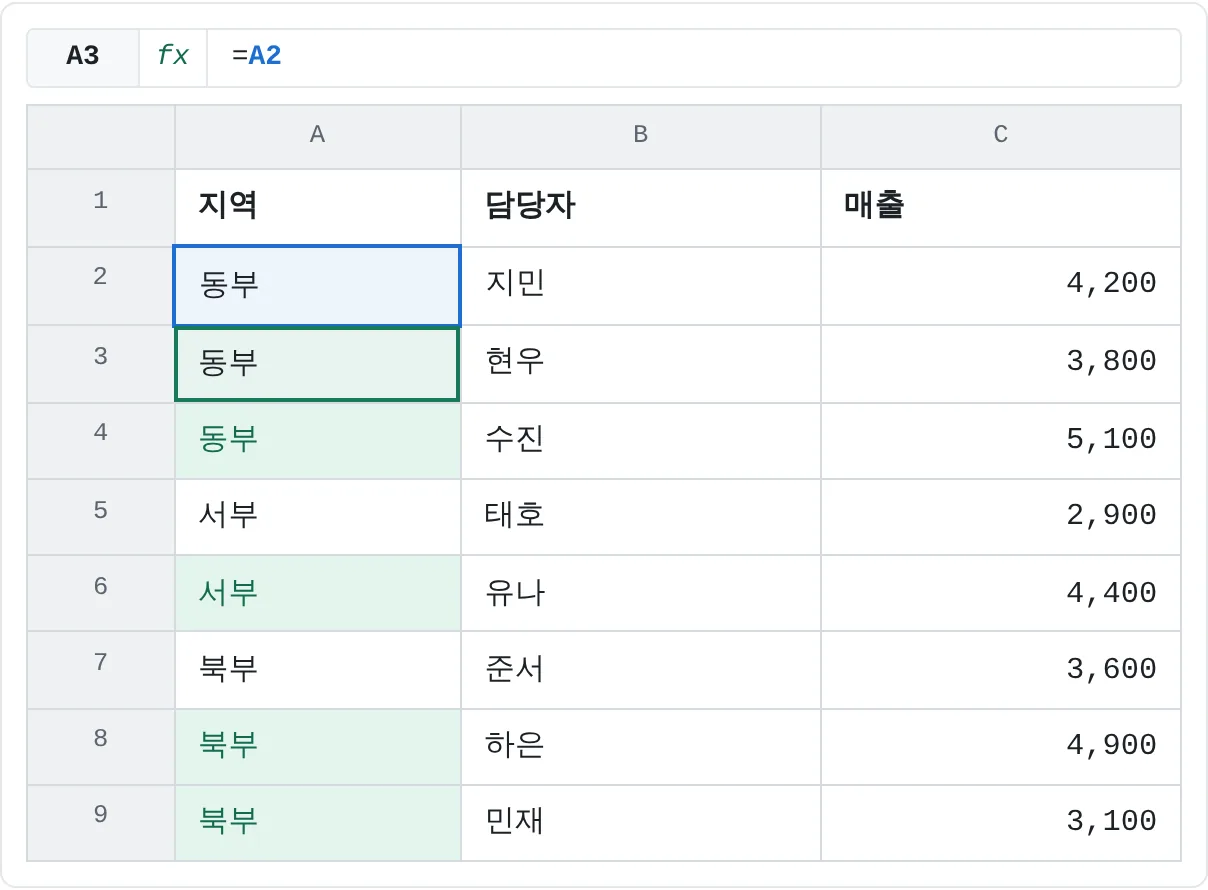This screenshot has width=1208, height=890.
Task: Select cell A3 with 동부
Action: [x=318, y=363]
